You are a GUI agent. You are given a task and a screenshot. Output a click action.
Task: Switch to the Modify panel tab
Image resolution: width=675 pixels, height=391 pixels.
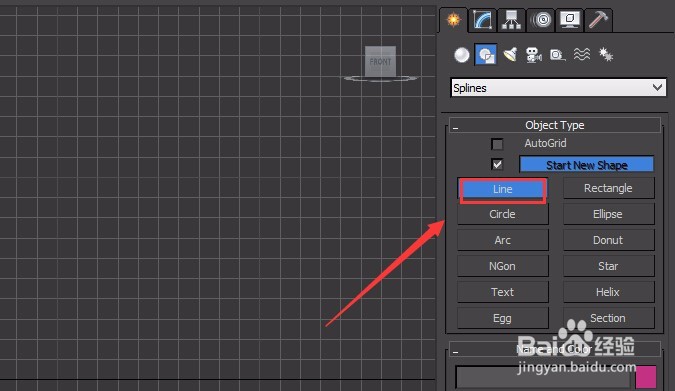[x=482, y=20]
